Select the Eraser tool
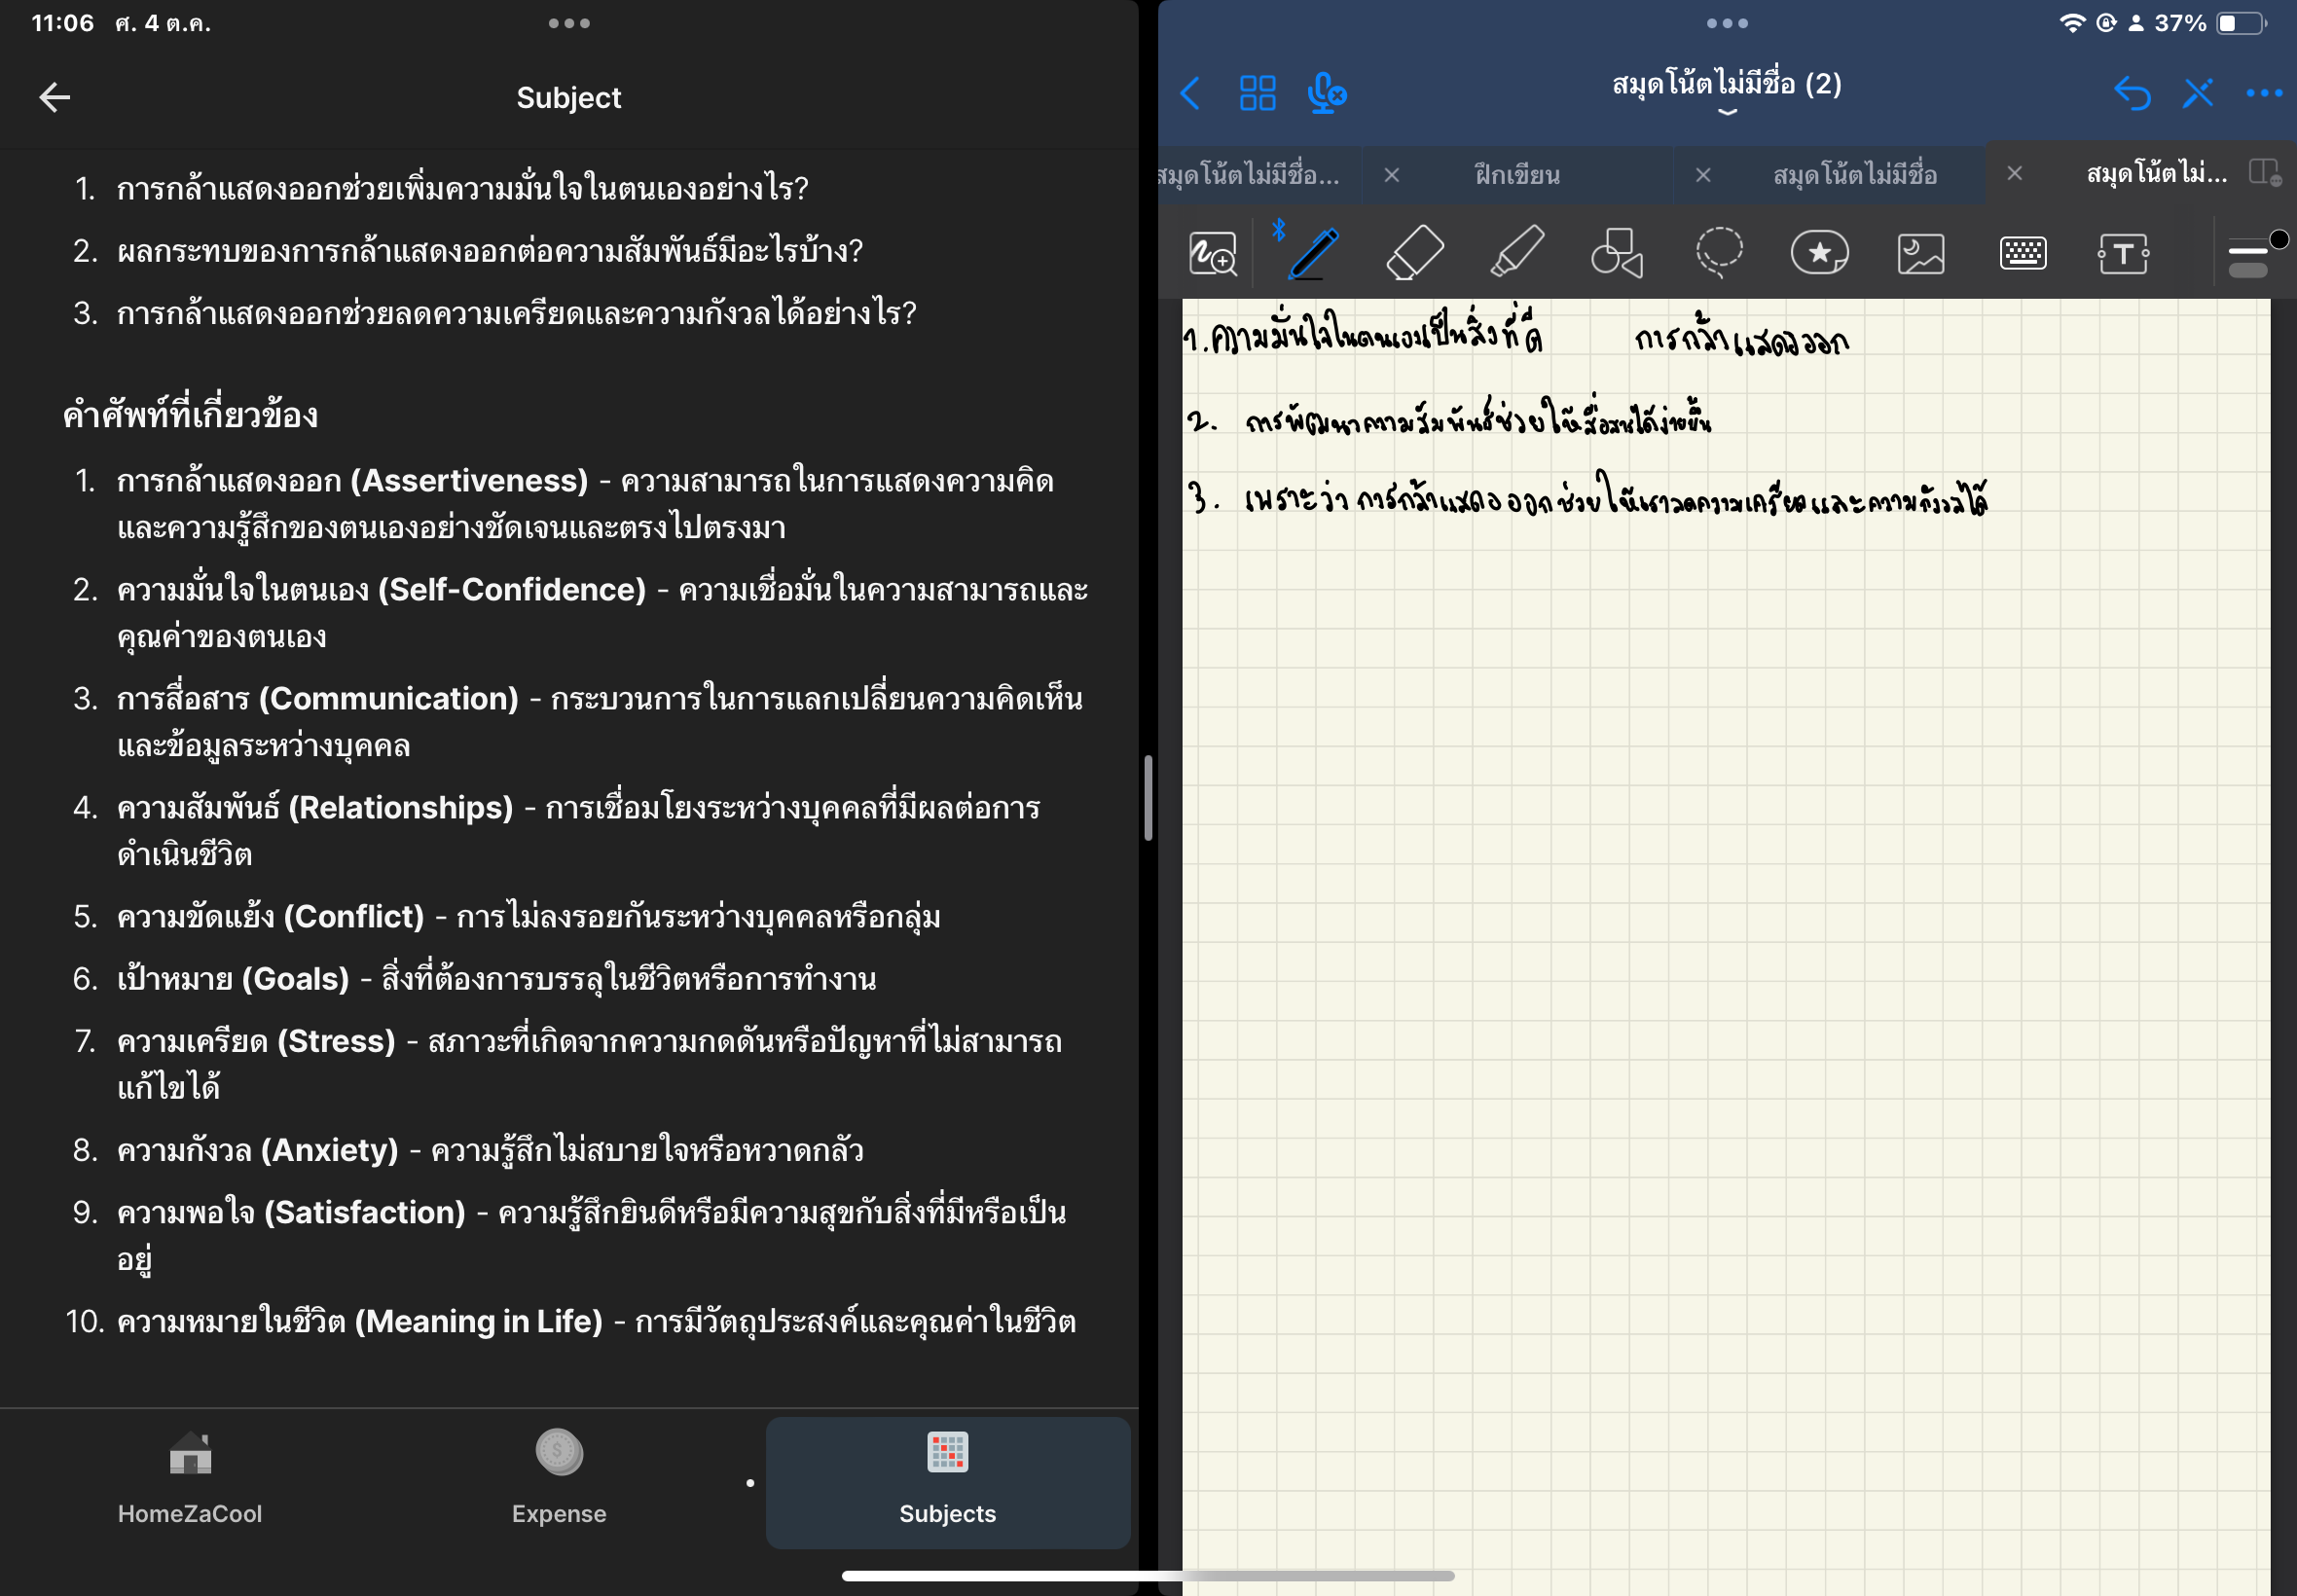The width and height of the screenshot is (2297, 1596). 1415,252
